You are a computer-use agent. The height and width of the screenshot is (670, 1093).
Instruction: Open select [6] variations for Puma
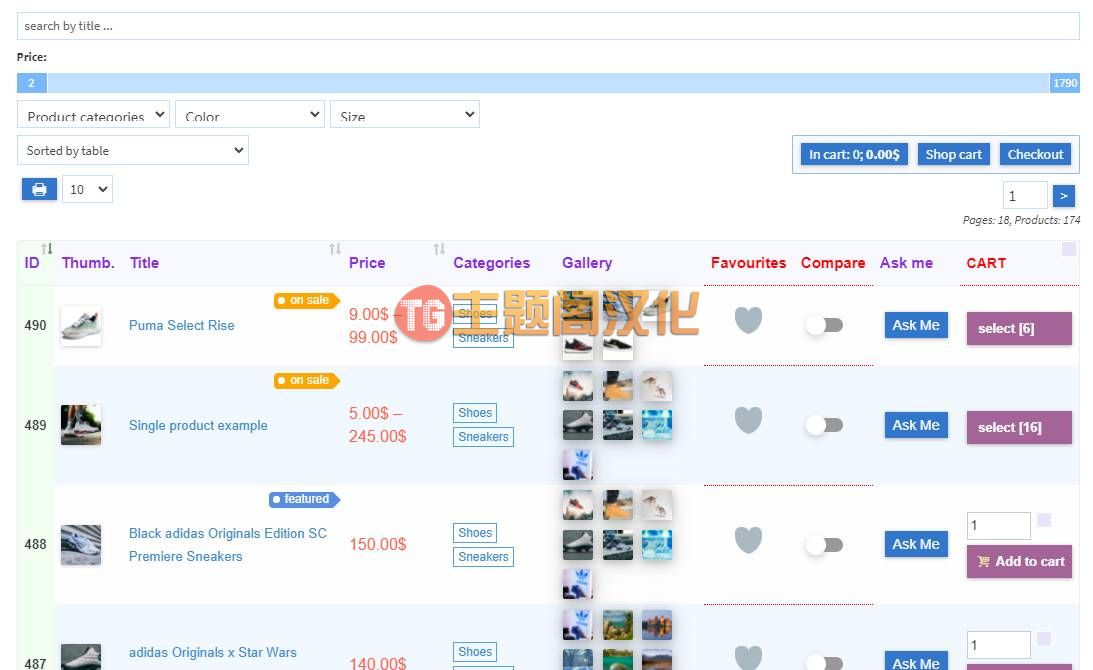(x=1019, y=328)
